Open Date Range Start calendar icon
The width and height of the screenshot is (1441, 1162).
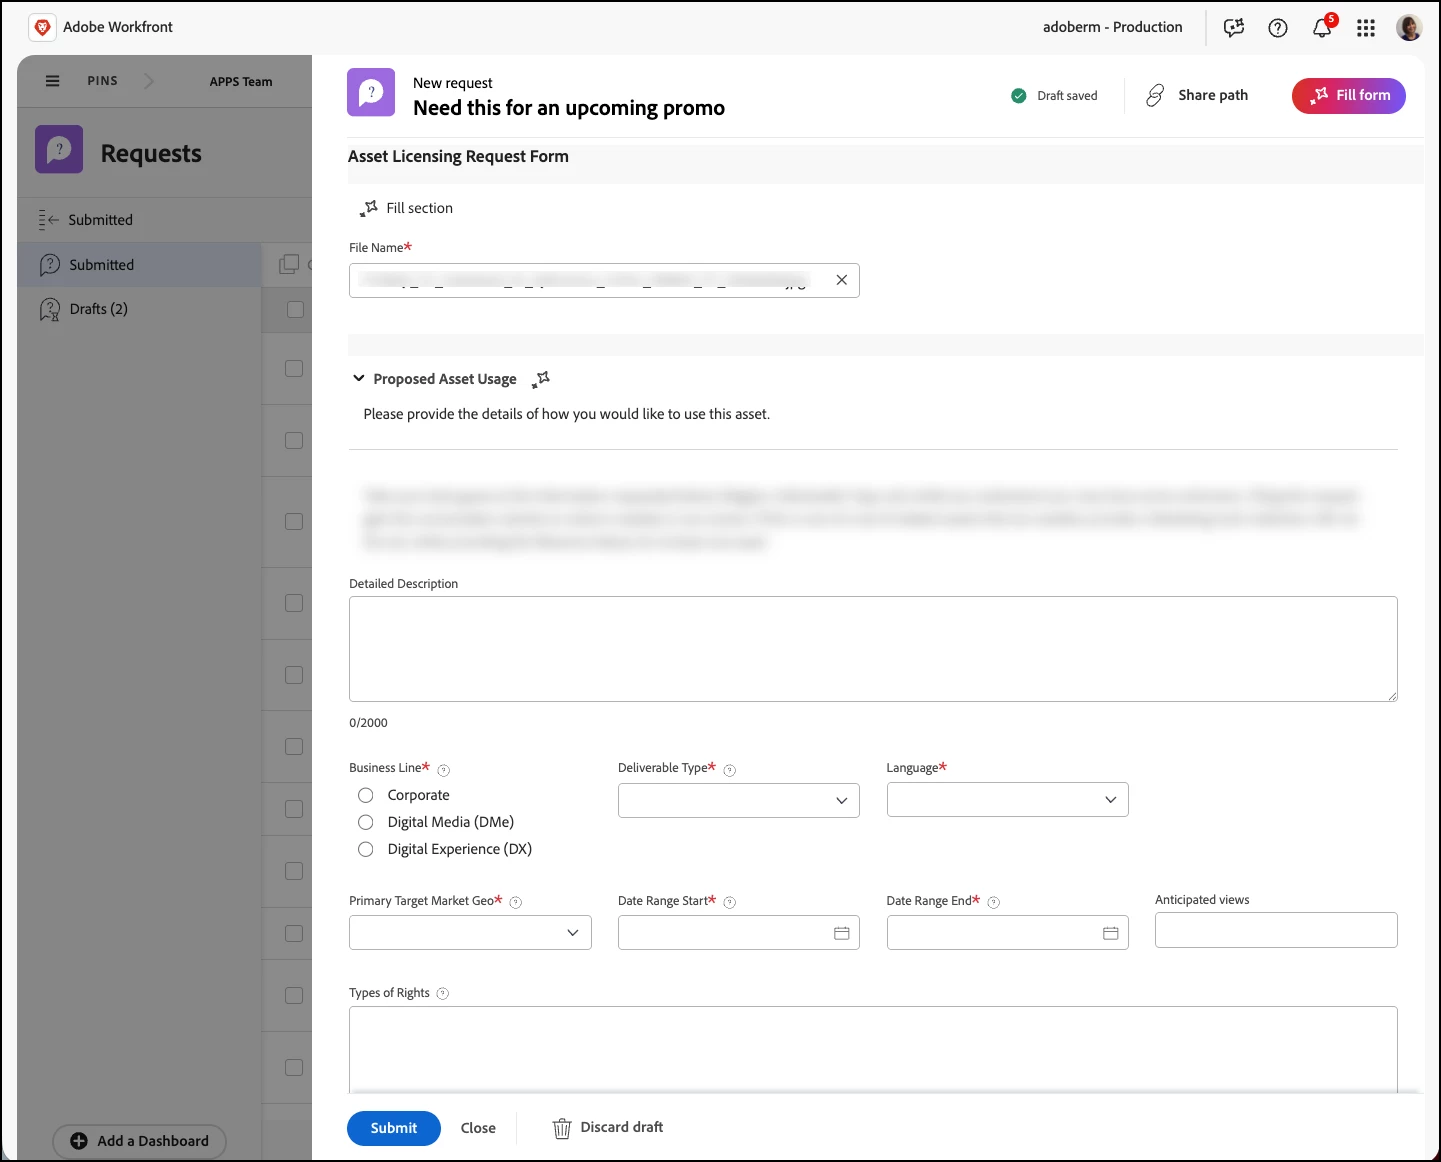coord(842,933)
